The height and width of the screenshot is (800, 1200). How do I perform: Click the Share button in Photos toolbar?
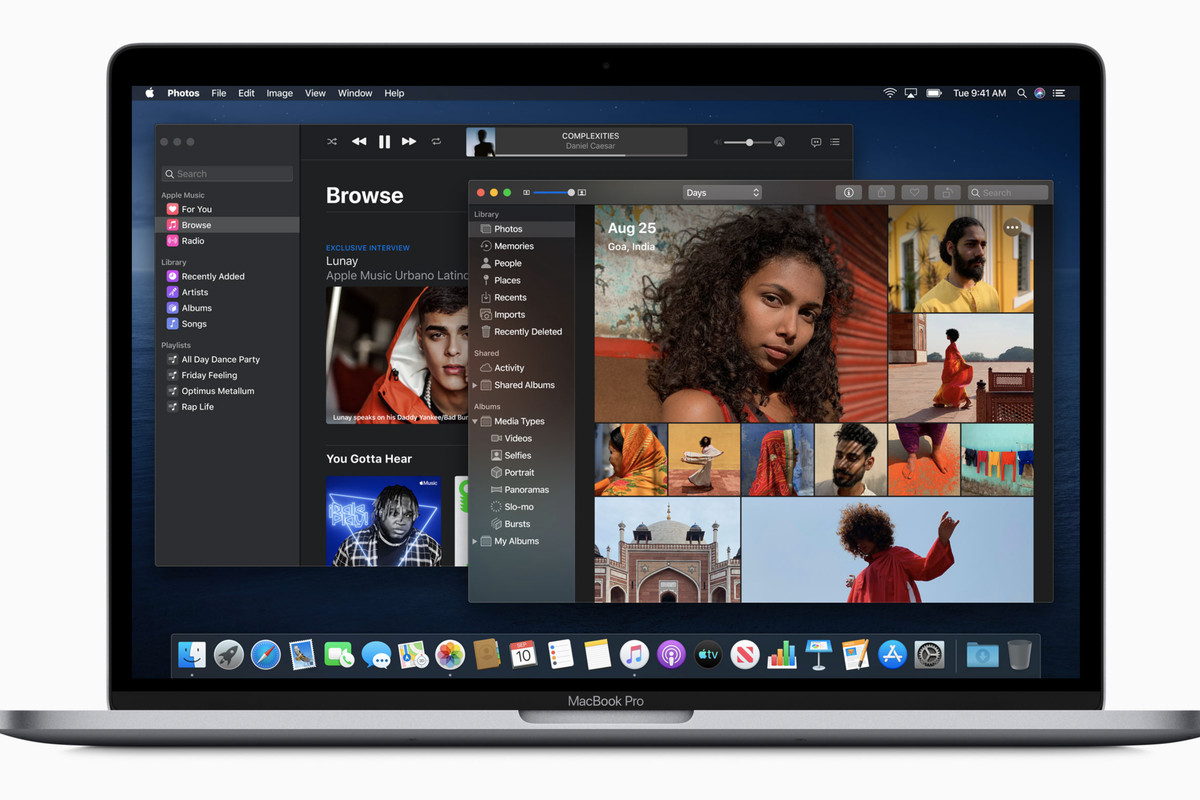[881, 192]
